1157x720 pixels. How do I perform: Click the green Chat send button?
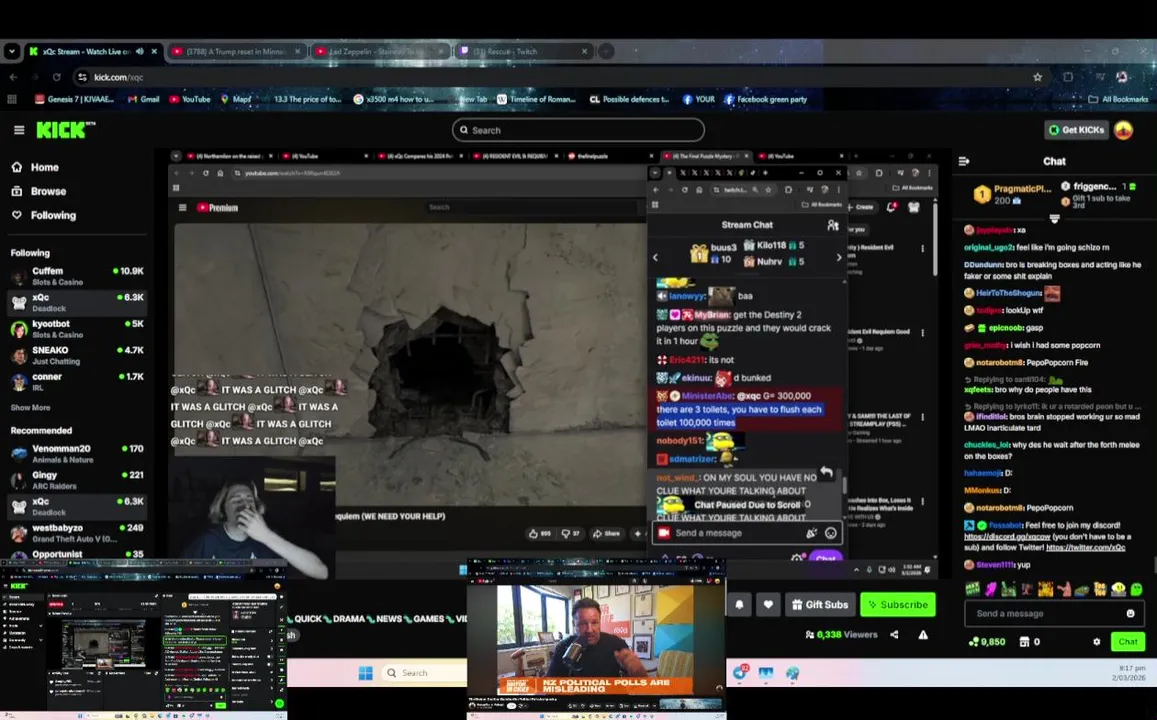1127,642
